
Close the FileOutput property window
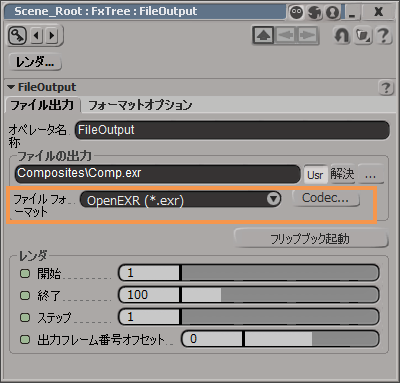click(x=378, y=12)
